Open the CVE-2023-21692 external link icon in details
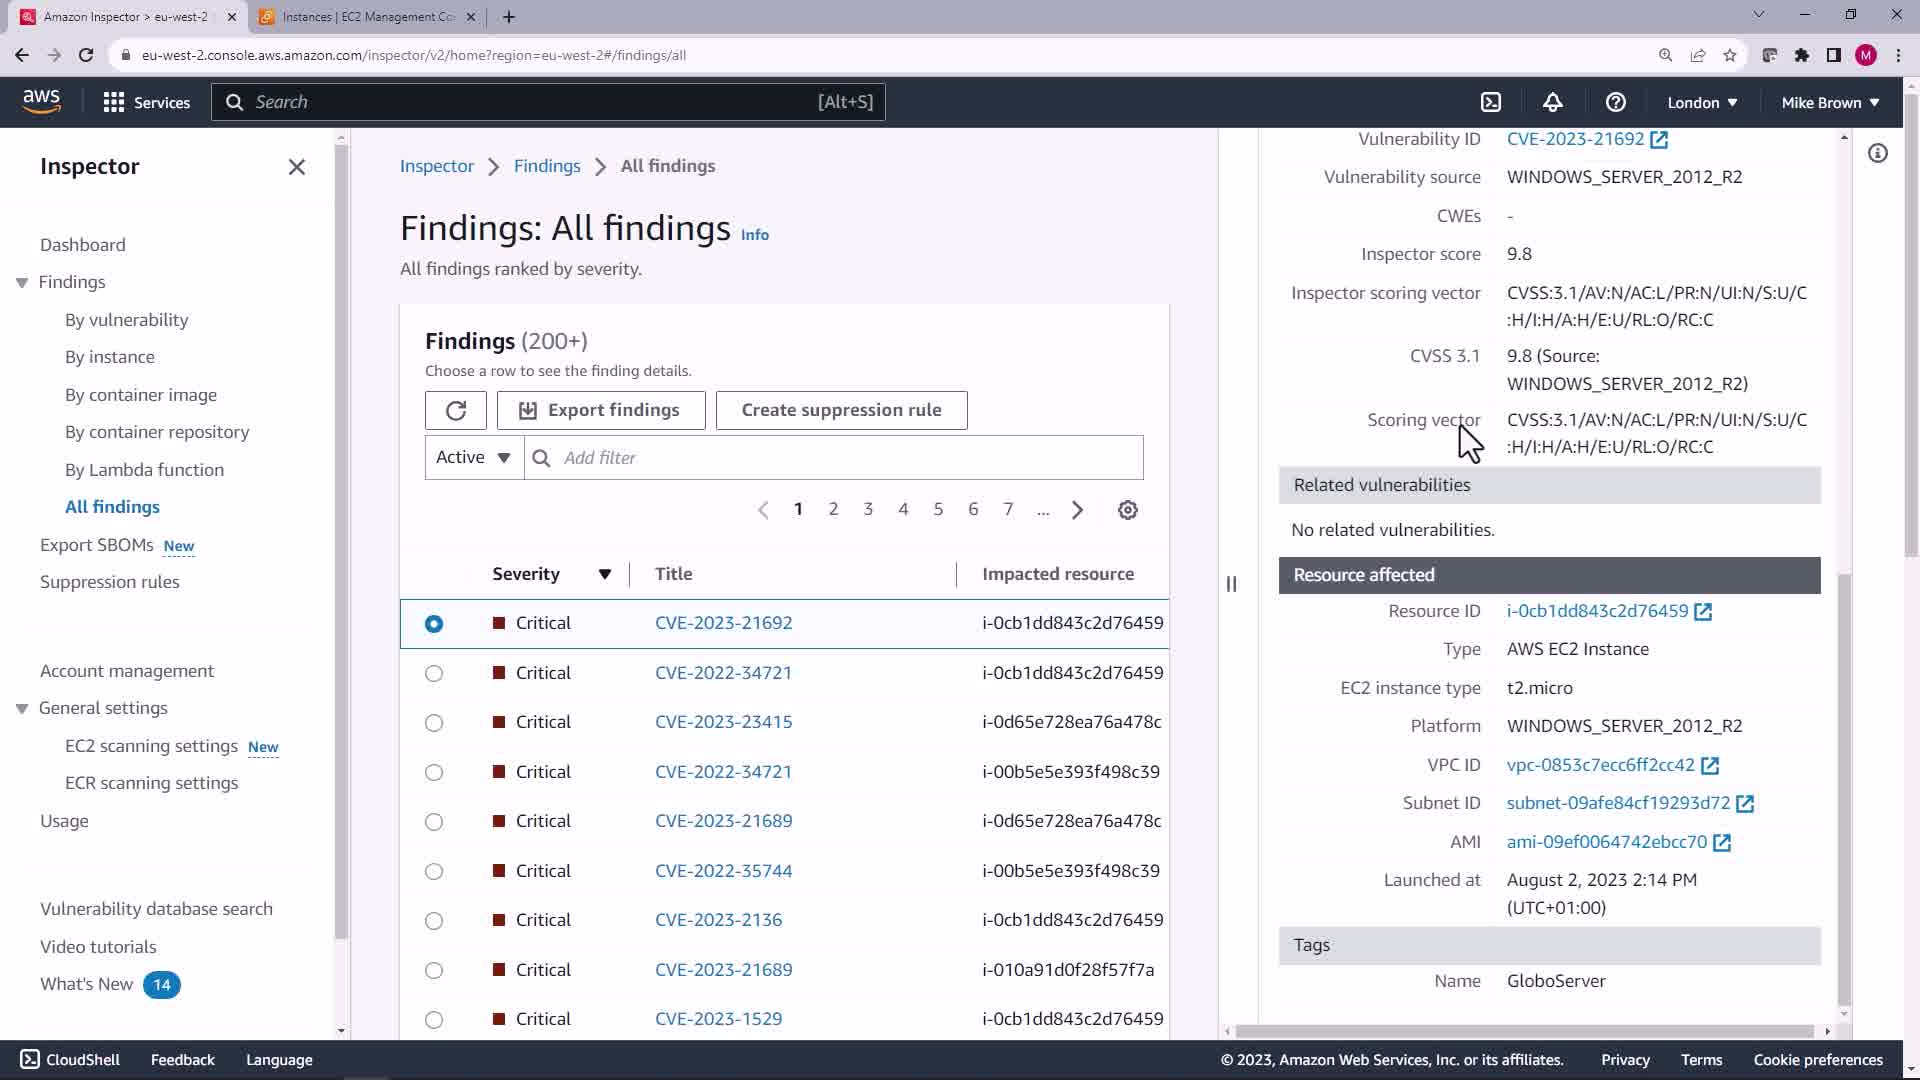Viewport: 1920px width, 1080px height. [1659, 140]
